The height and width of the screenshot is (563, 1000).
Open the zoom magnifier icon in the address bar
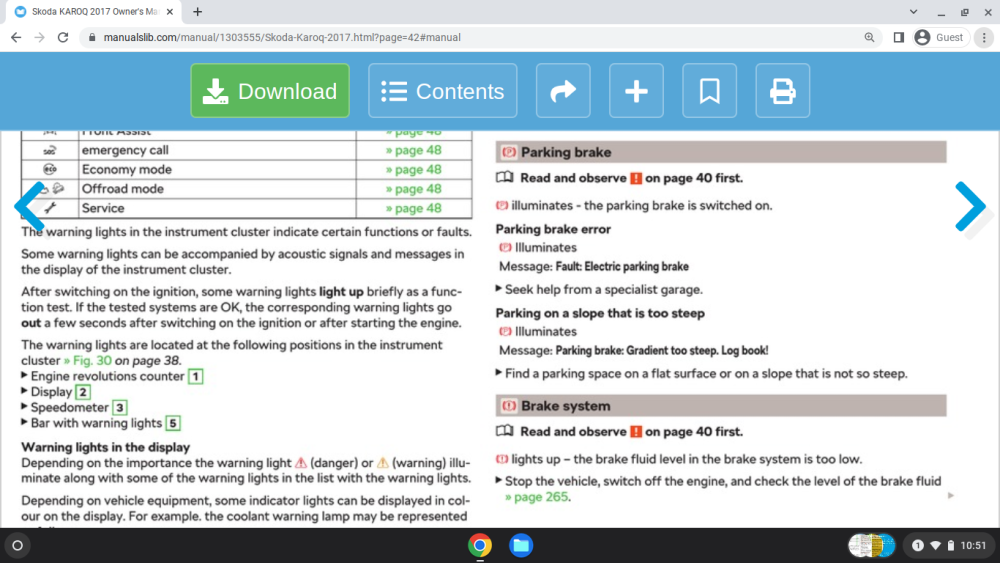coord(869,38)
